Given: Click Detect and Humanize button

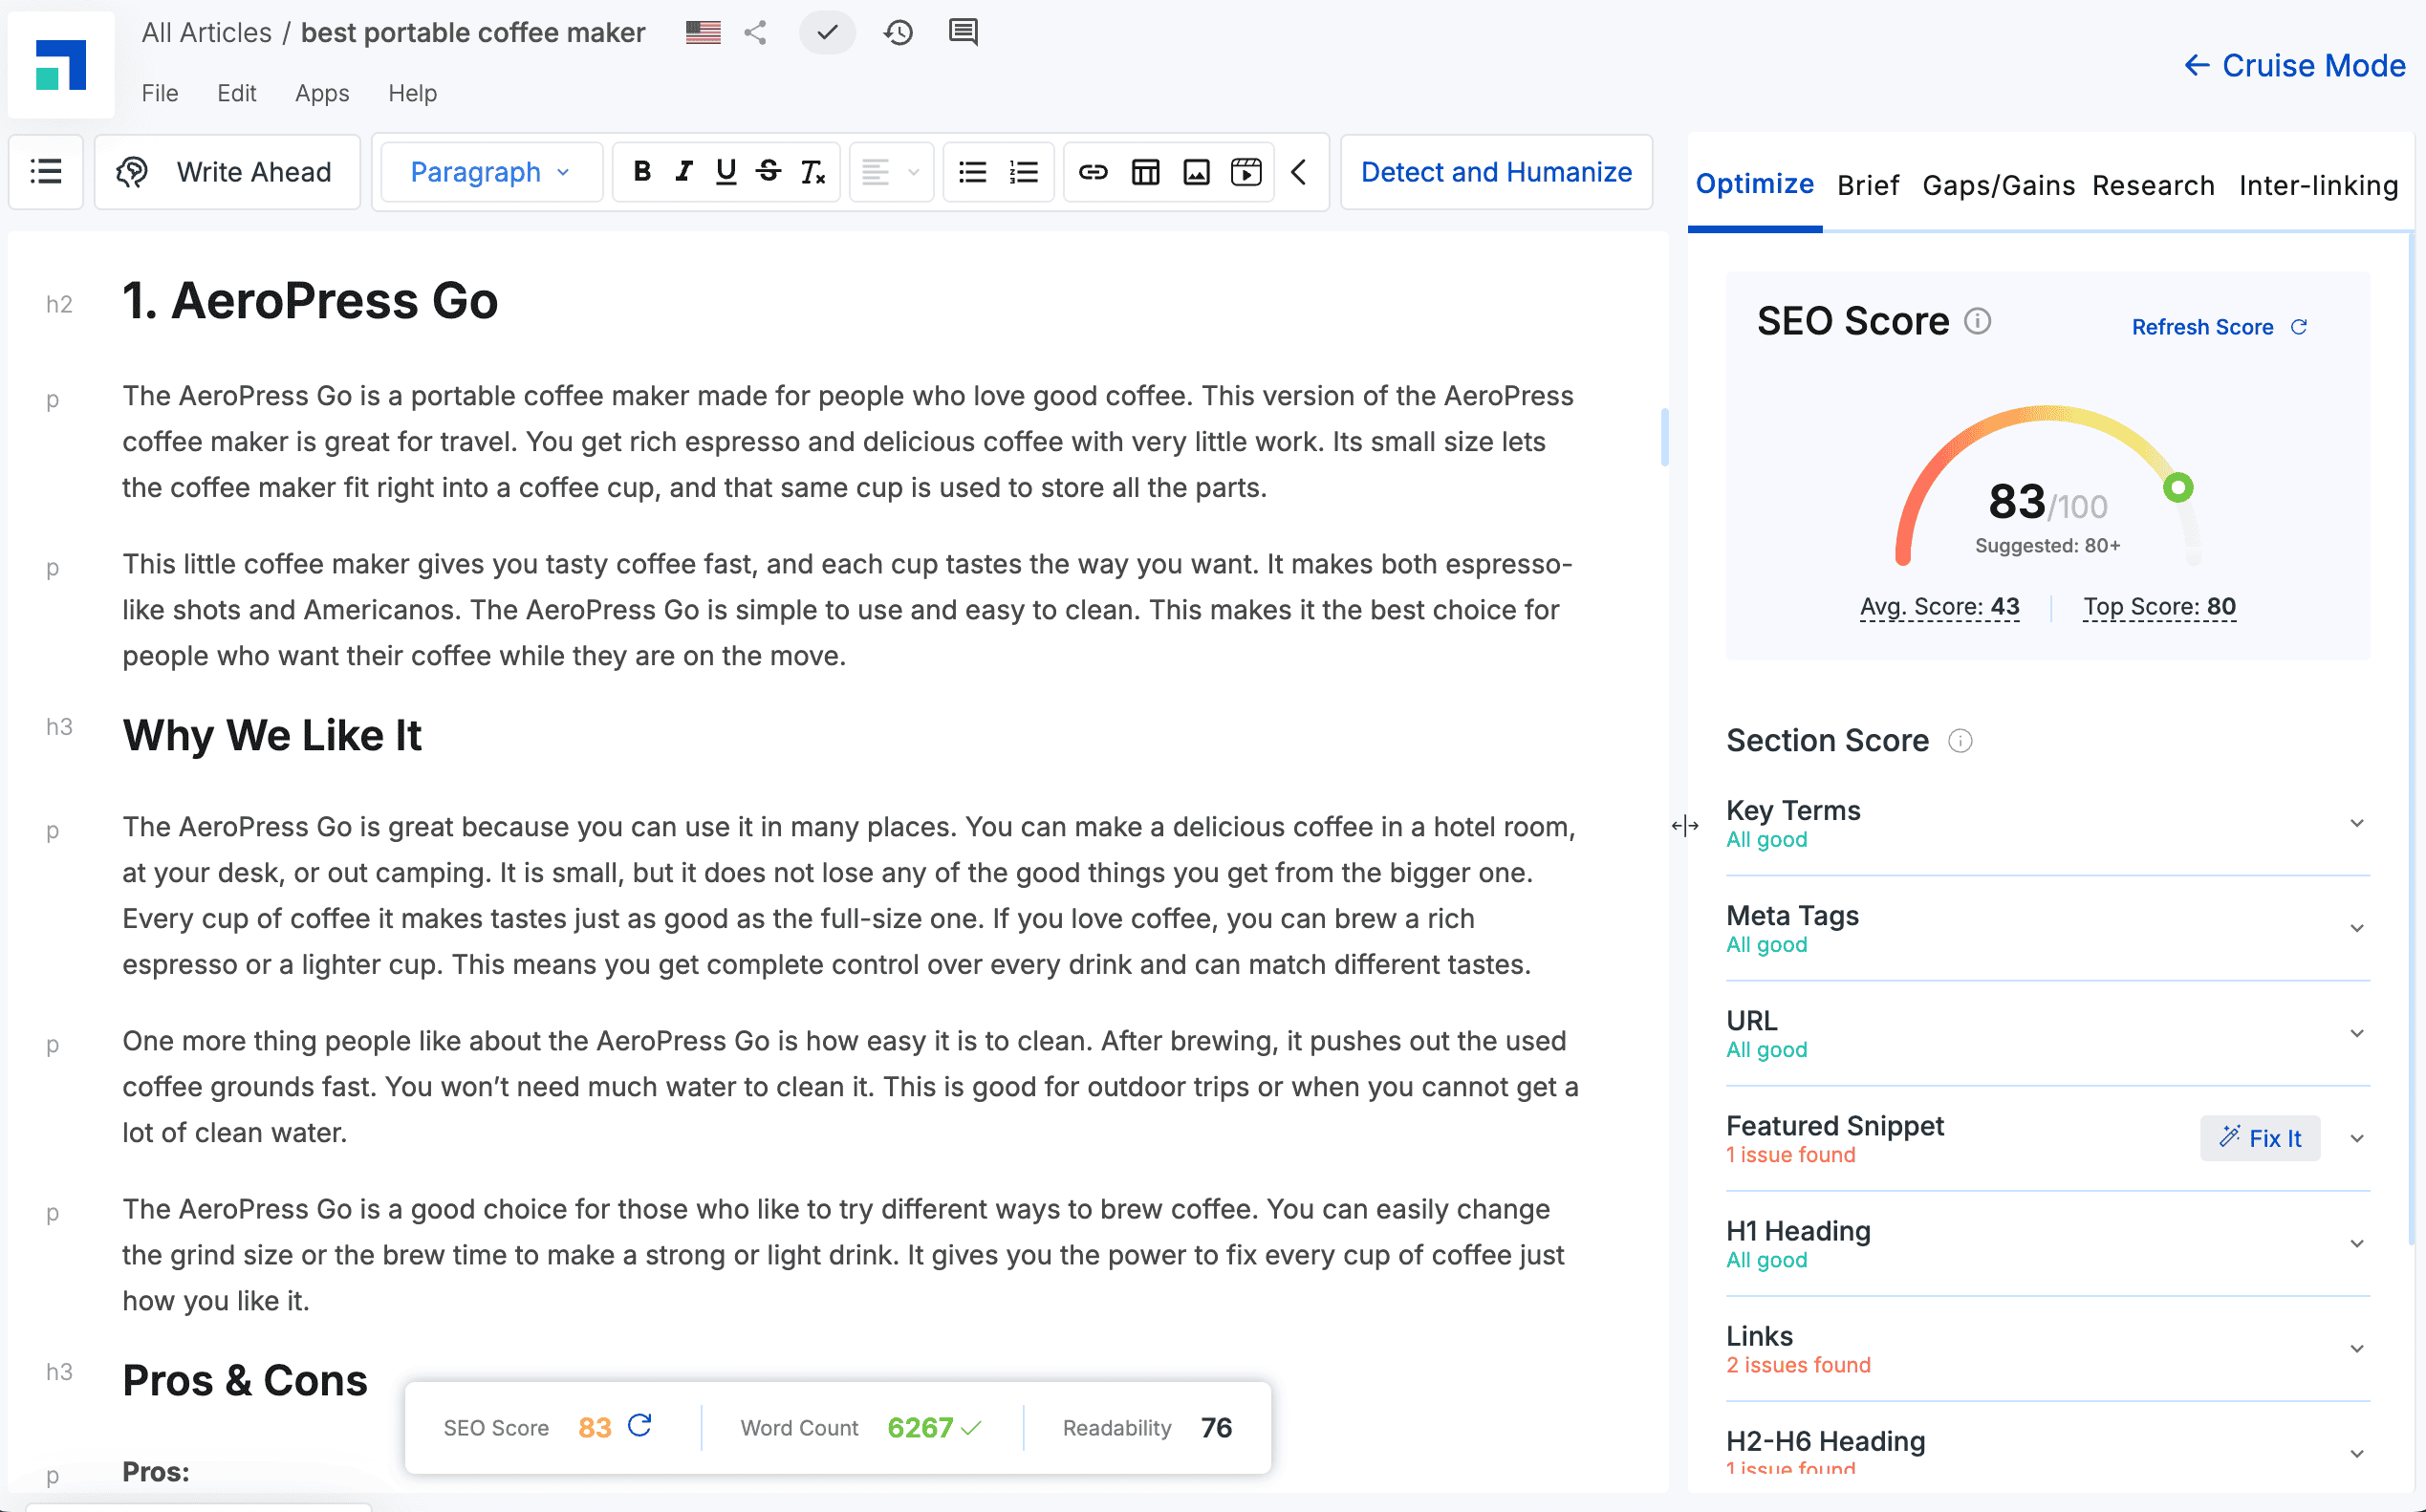Looking at the screenshot, I should [1496, 172].
